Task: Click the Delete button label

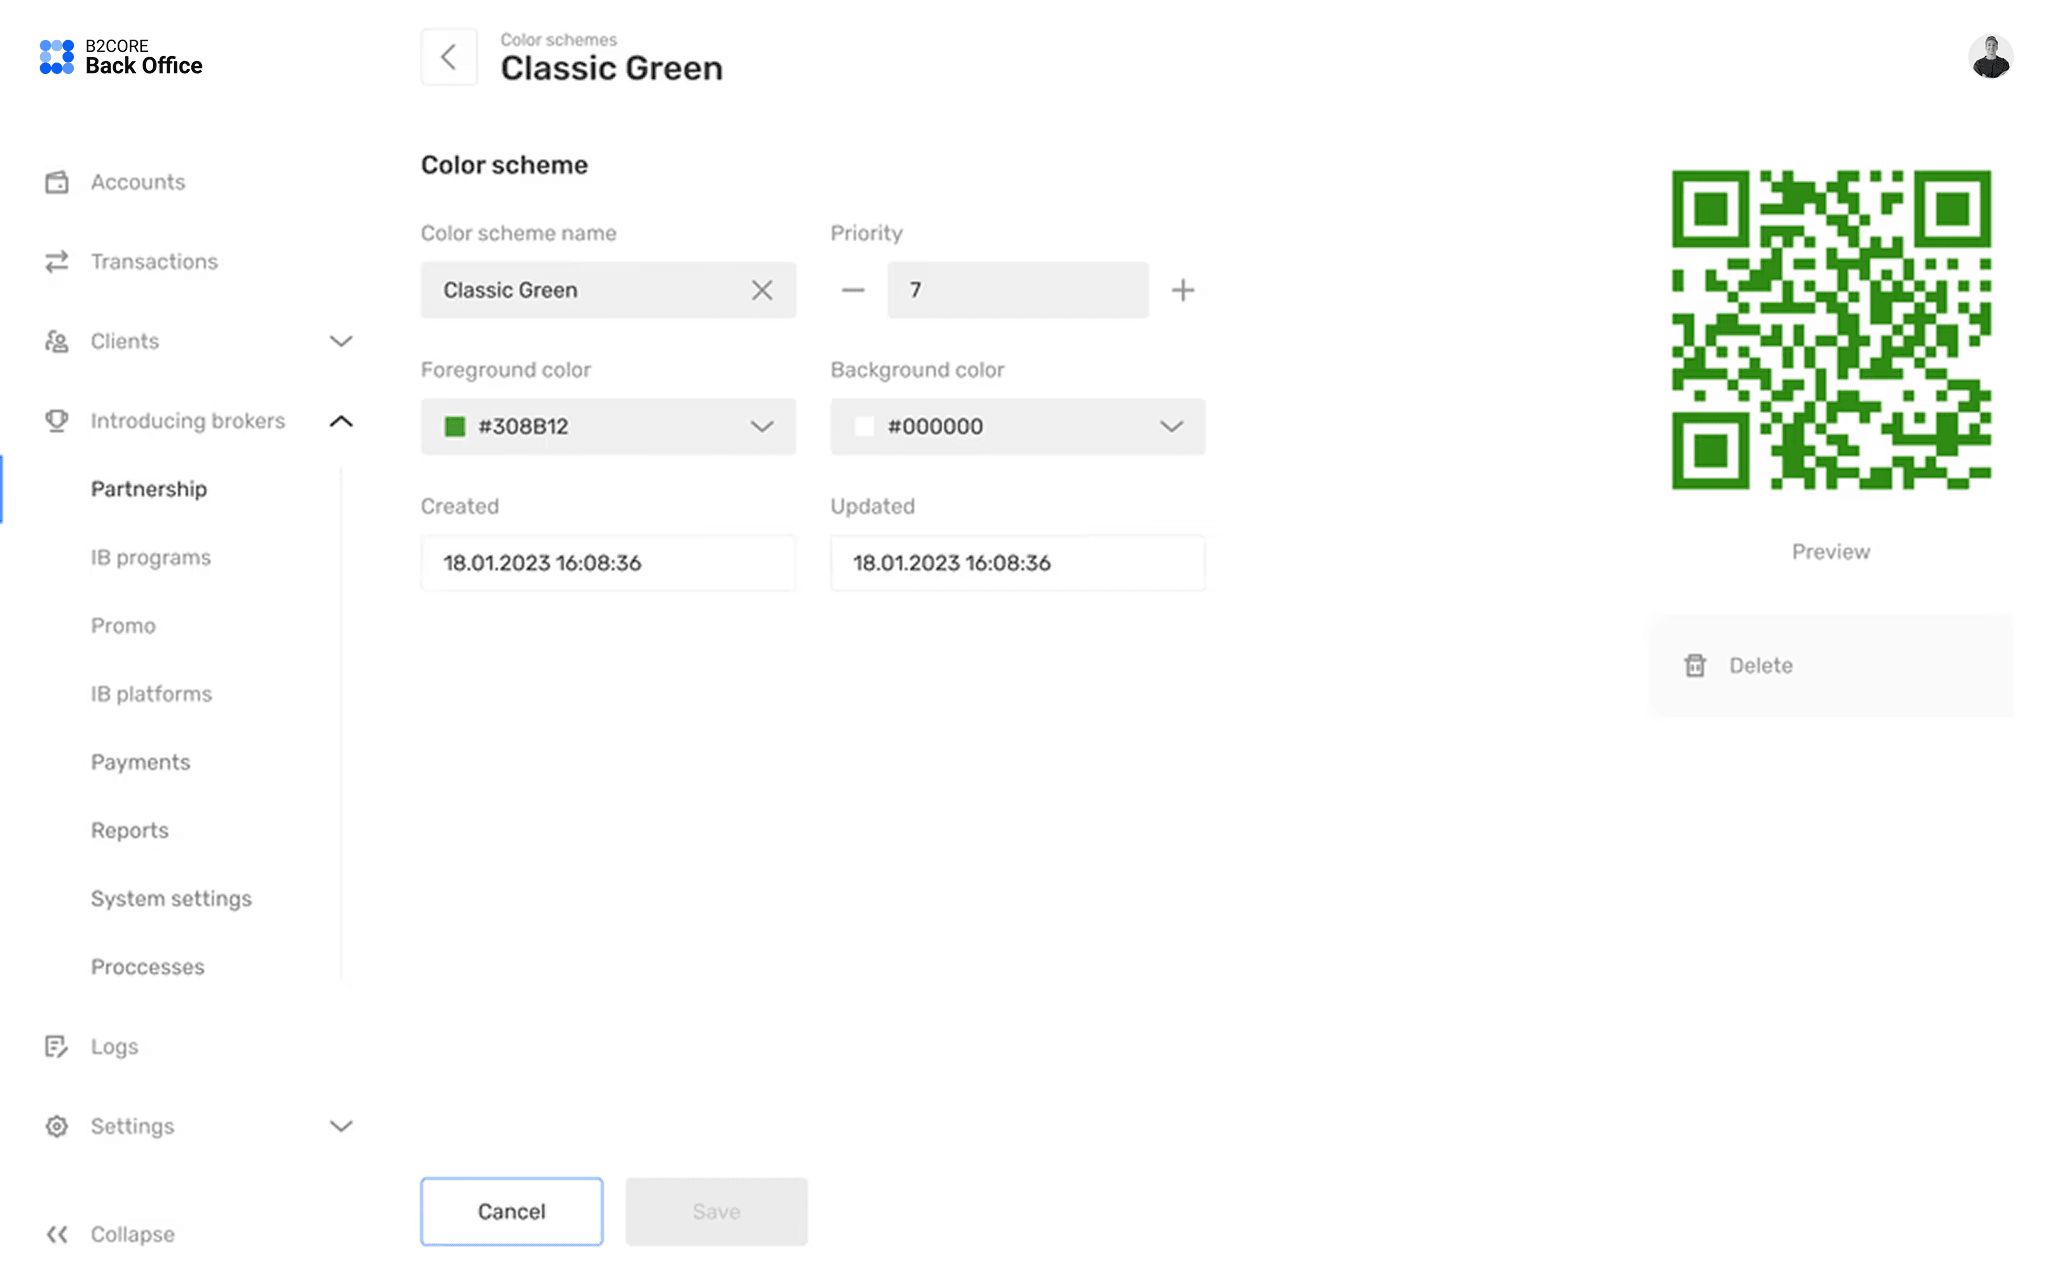Action: pos(1761,665)
